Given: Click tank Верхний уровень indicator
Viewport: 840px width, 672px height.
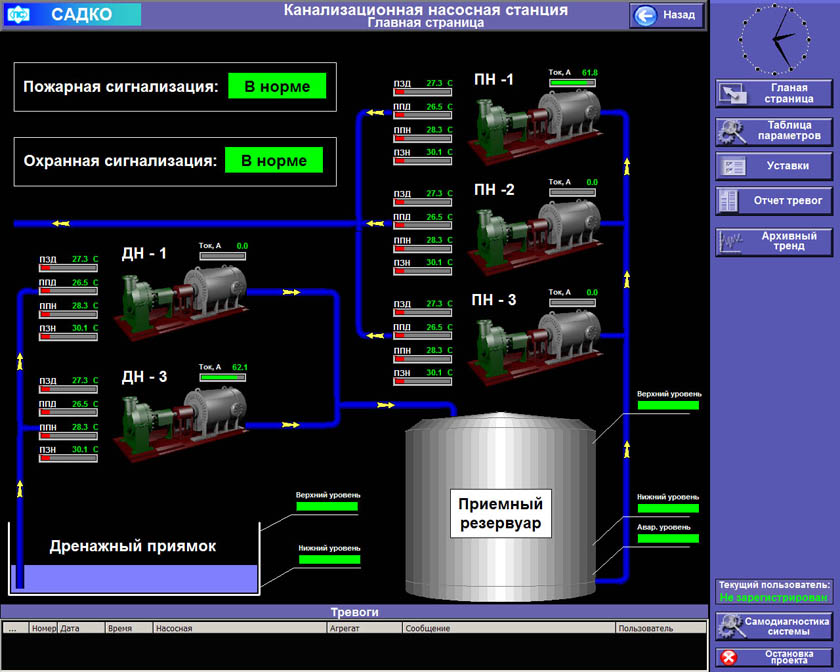Looking at the screenshot, I should (x=668, y=405).
